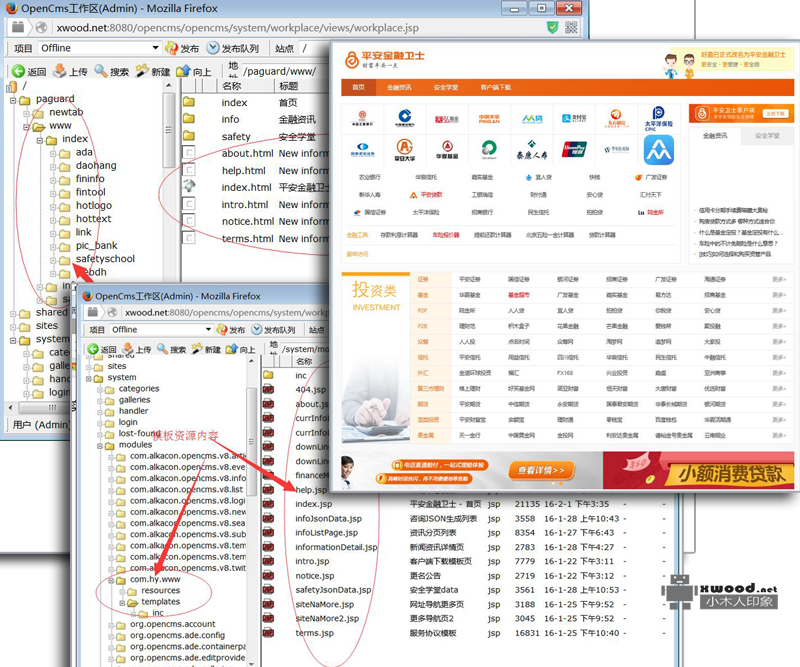Collapse the com.hy.www module node
This screenshot has height=667, width=800.
(111, 580)
